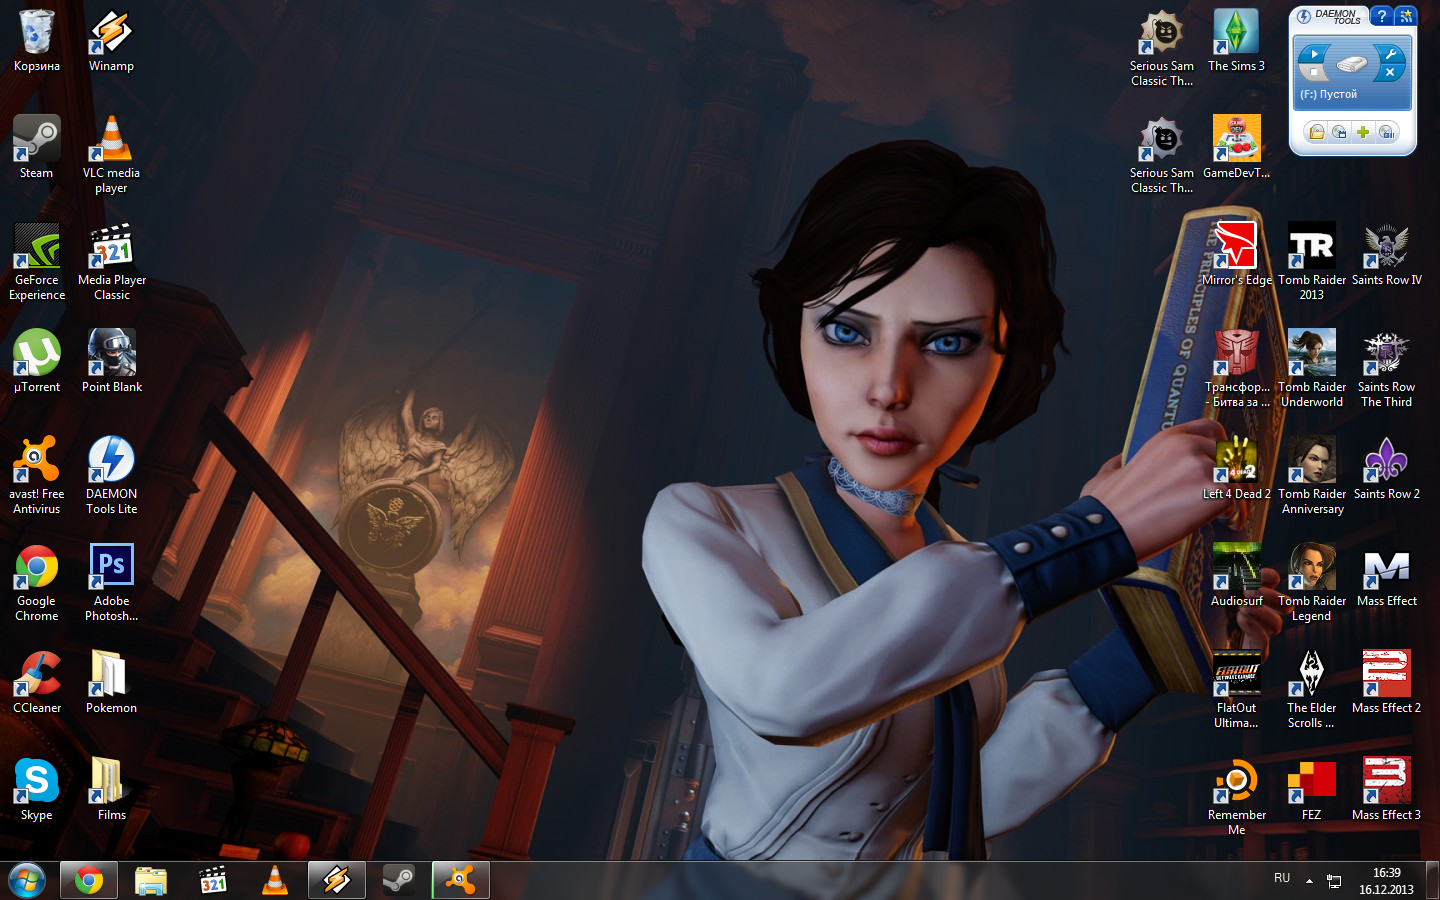This screenshot has width=1440, height=900.
Task: Open the Left 4 Dead 2 shortcut
Action: (x=1236, y=469)
